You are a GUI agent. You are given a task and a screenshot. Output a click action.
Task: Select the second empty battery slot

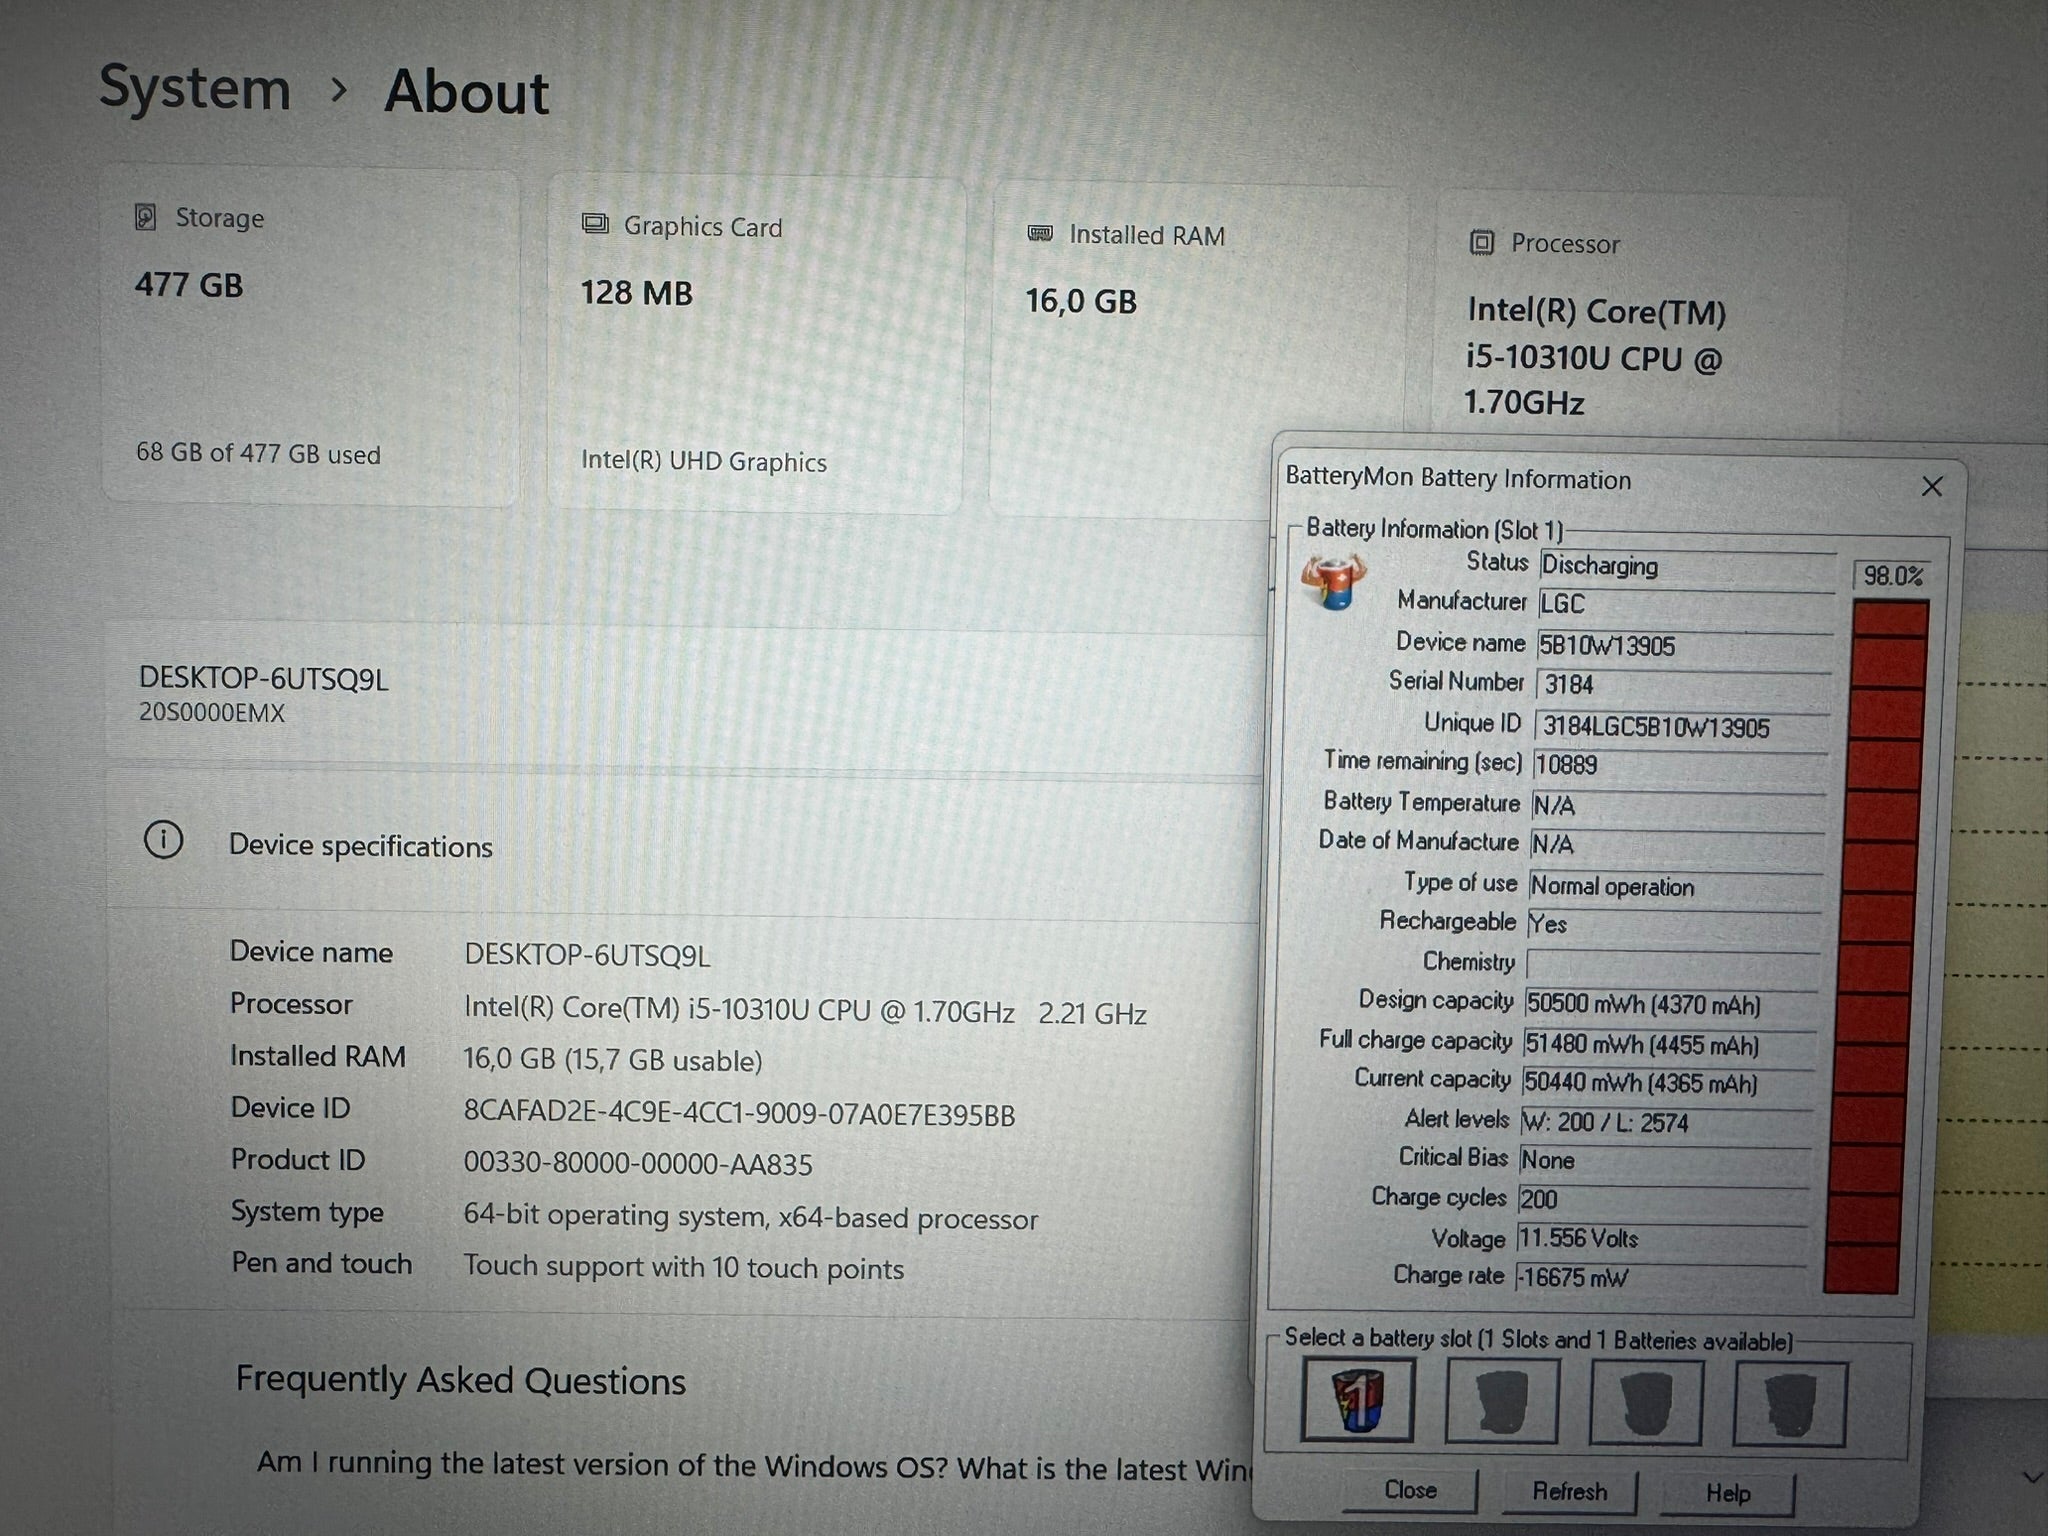pos(1502,1400)
